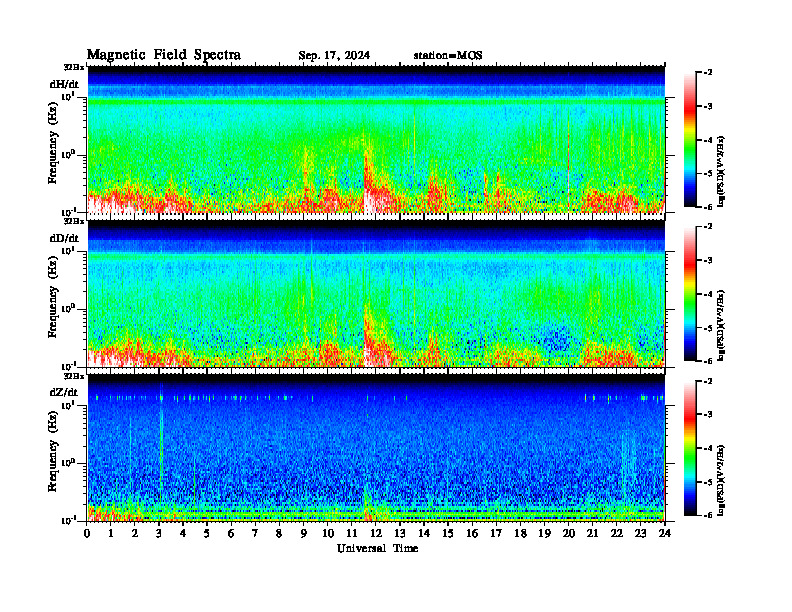792x612 pixels.
Task: Select the dH/dt panel label
Action: [64, 84]
